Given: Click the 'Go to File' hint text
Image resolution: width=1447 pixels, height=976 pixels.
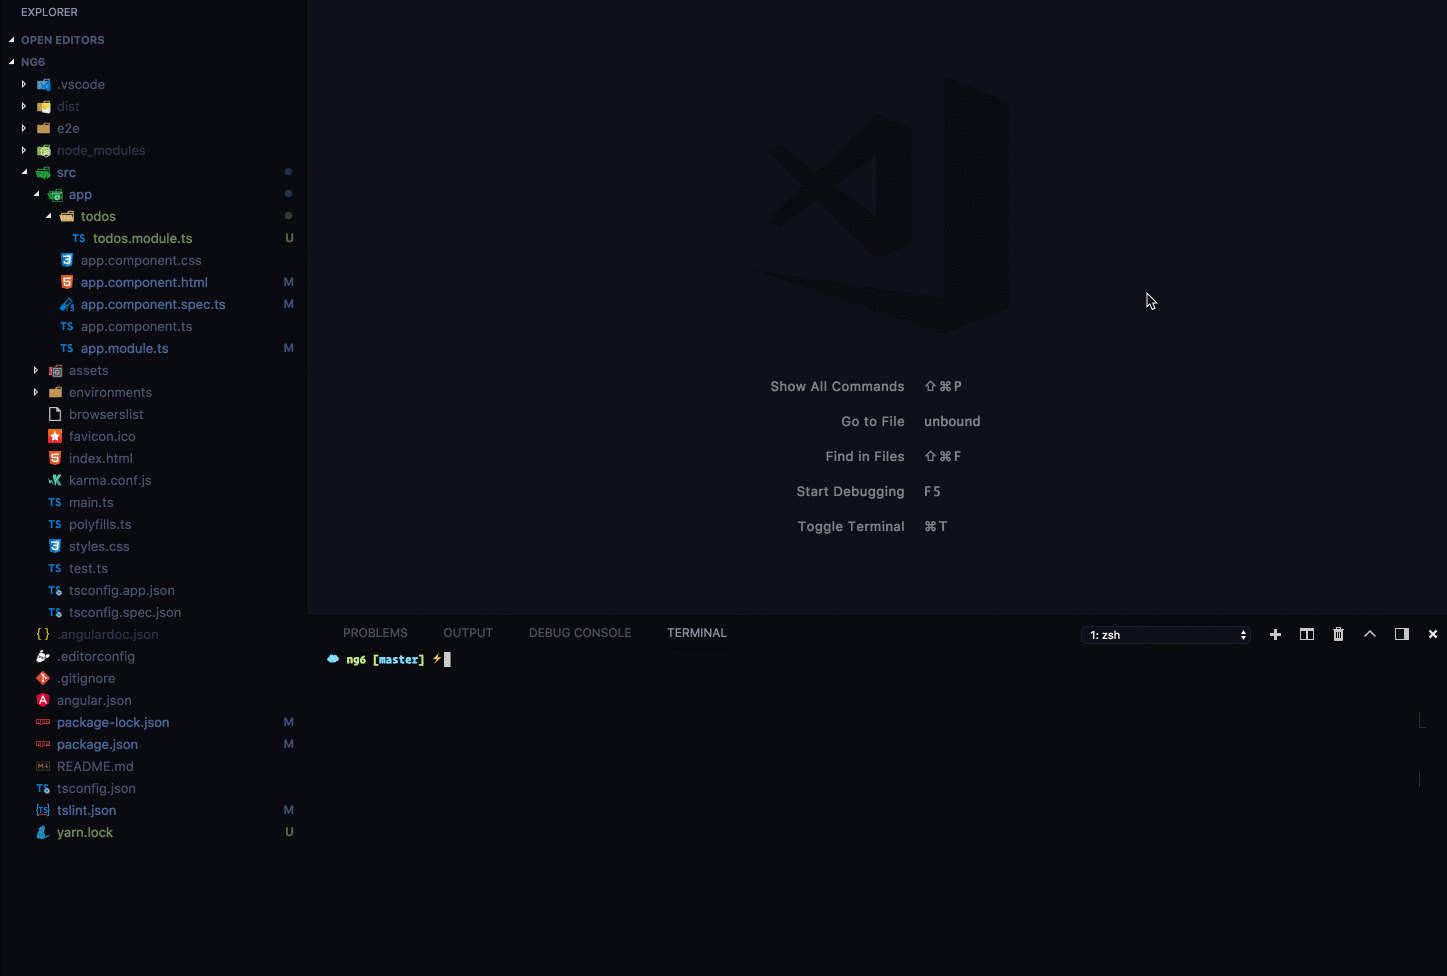Looking at the screenshot, I should 873,421.
